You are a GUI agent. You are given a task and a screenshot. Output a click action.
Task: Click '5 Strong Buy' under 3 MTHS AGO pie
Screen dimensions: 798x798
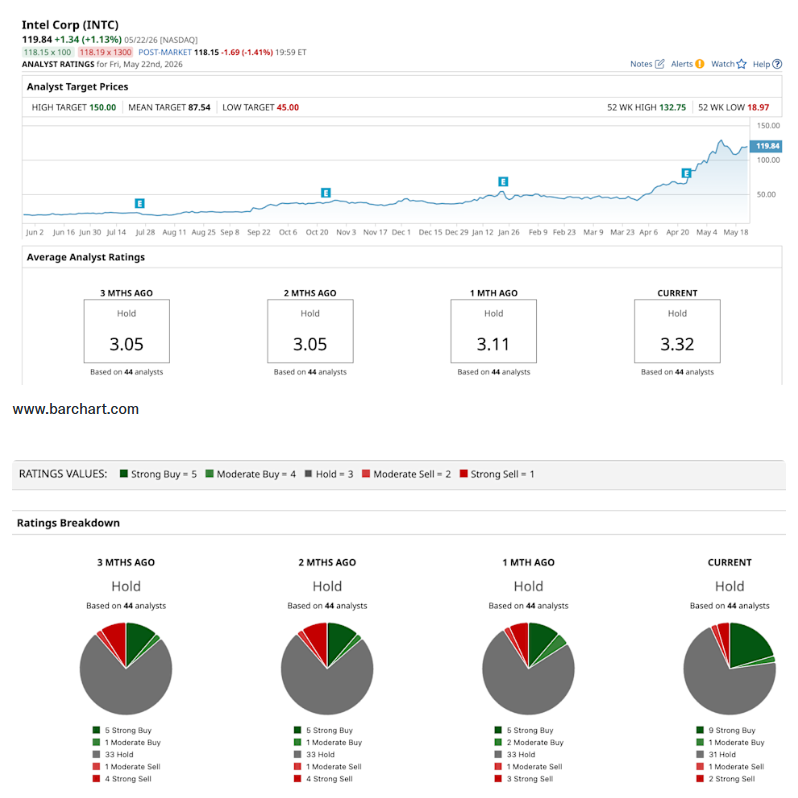[122, 730]
